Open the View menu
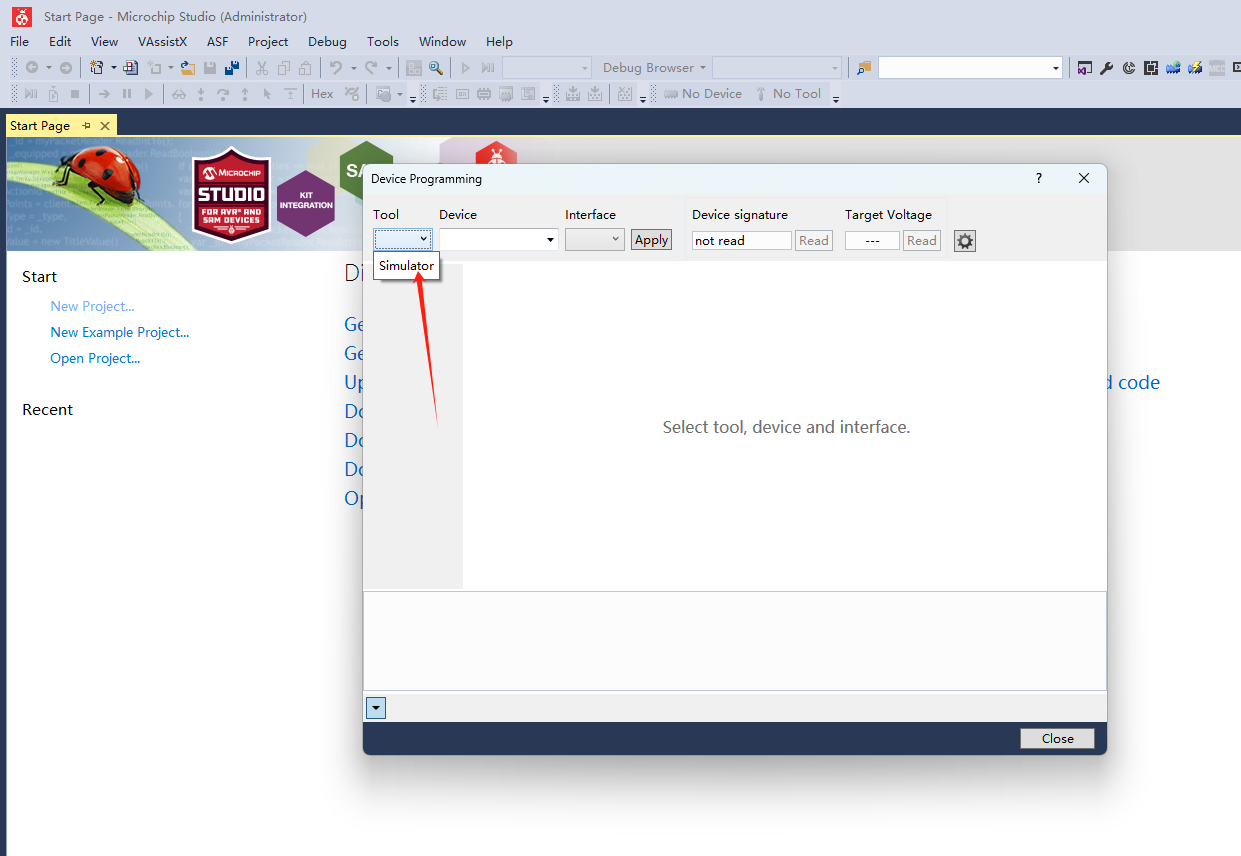The image size is (1241, 856). (x=104, y=42)
